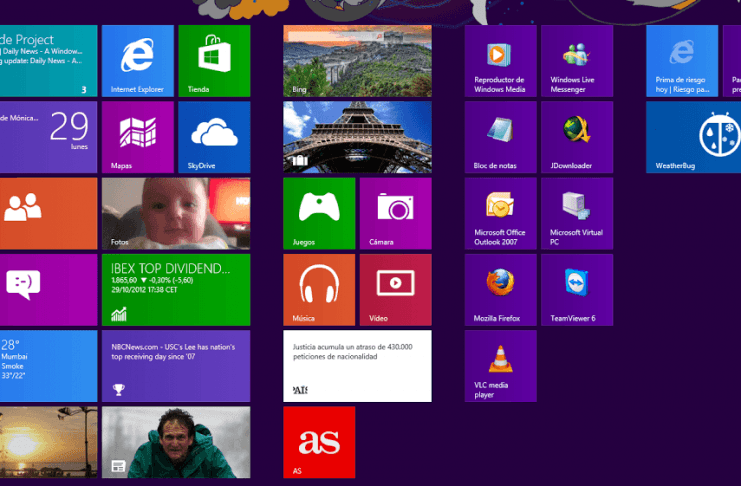
Task: Open the AS sports tile
Action: [319, 442]
